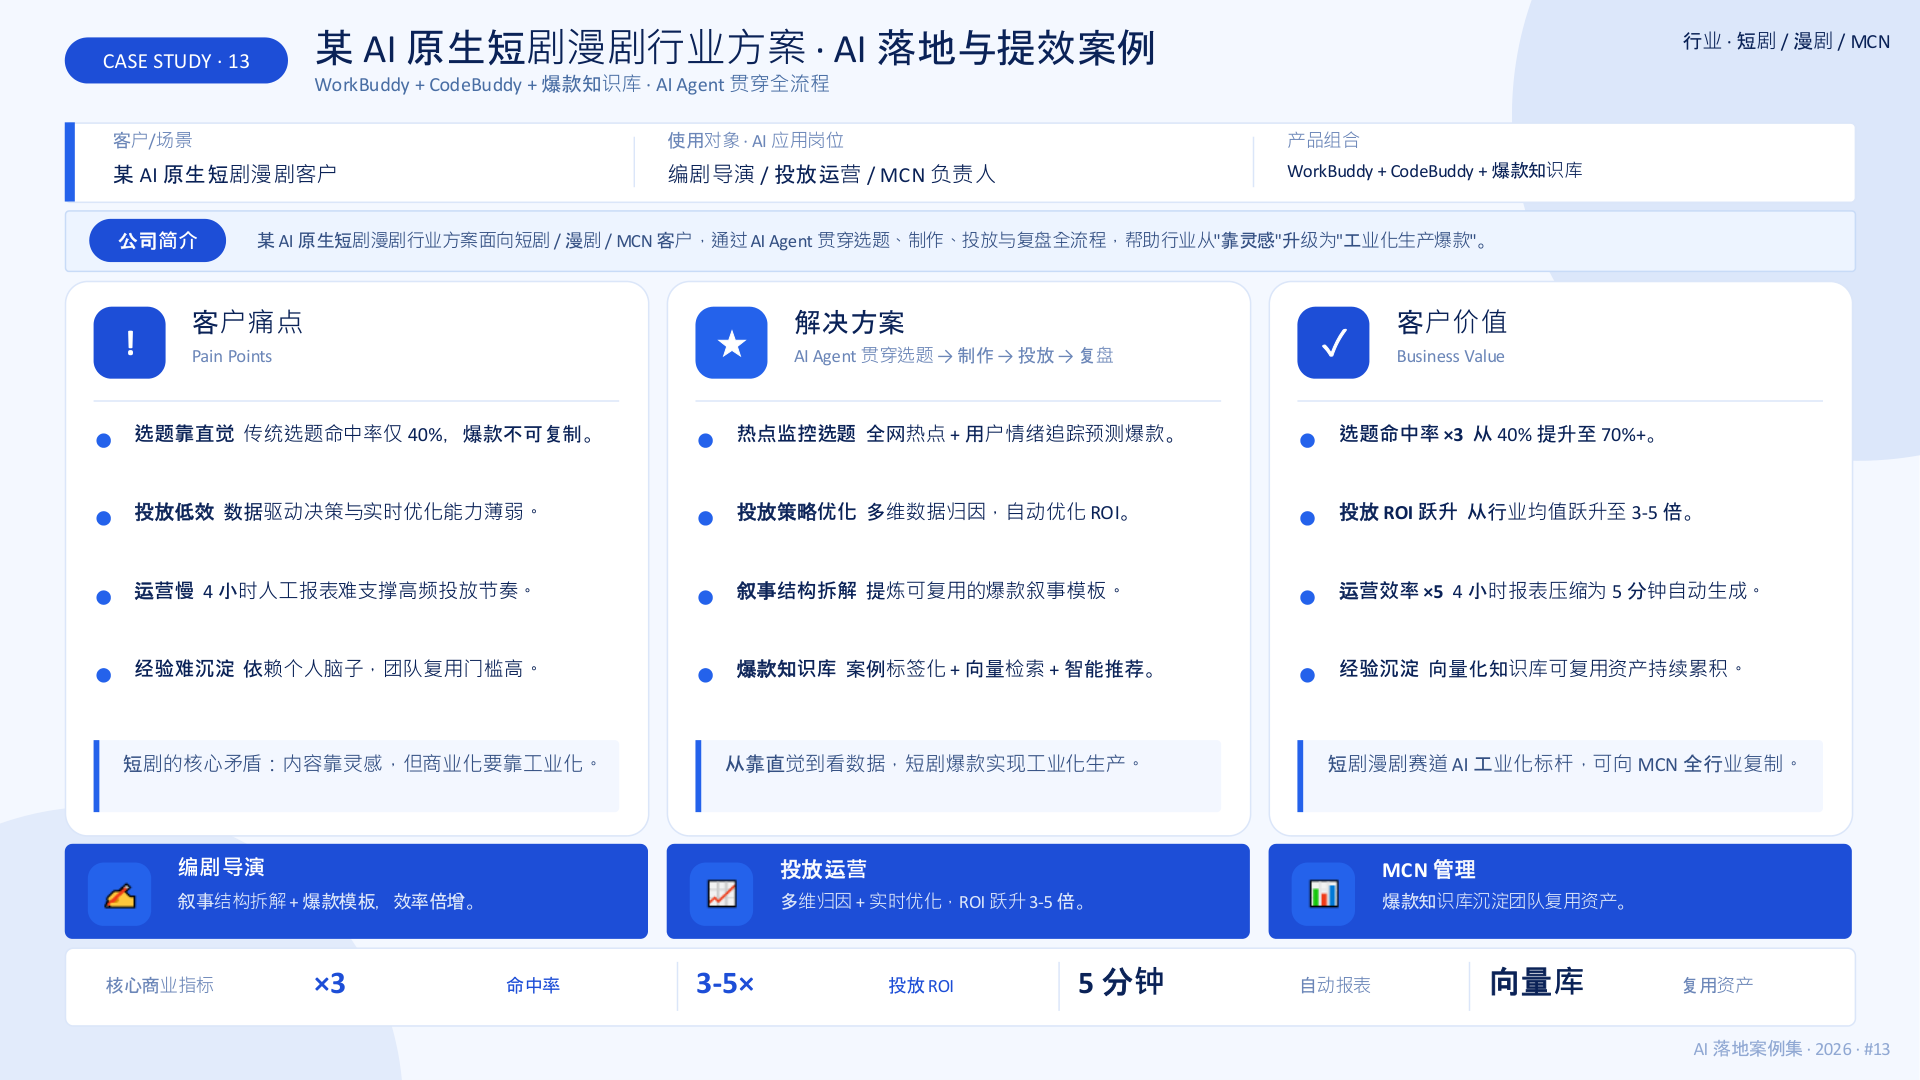This screenshot has height=1080, width=1920.
Task: Click the bullet 运营效率 ×5
Action: [1550, 591]
